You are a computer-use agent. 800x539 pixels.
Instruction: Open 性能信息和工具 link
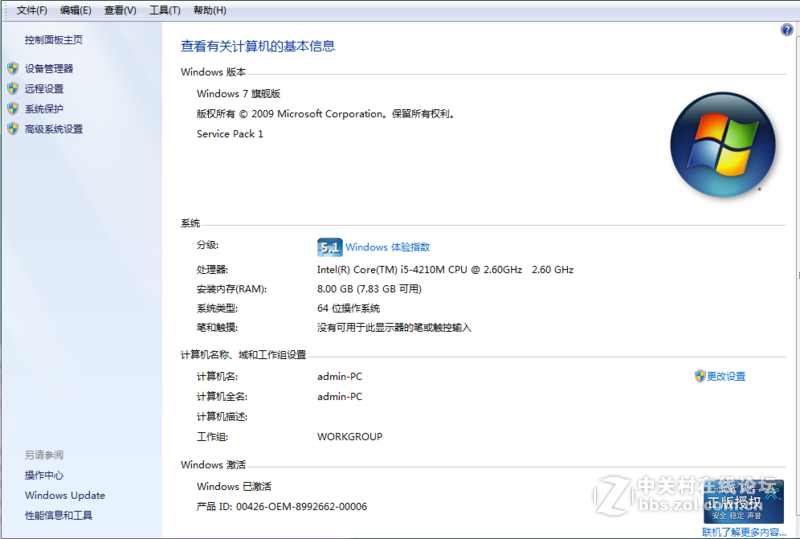[x=59, y=516]
